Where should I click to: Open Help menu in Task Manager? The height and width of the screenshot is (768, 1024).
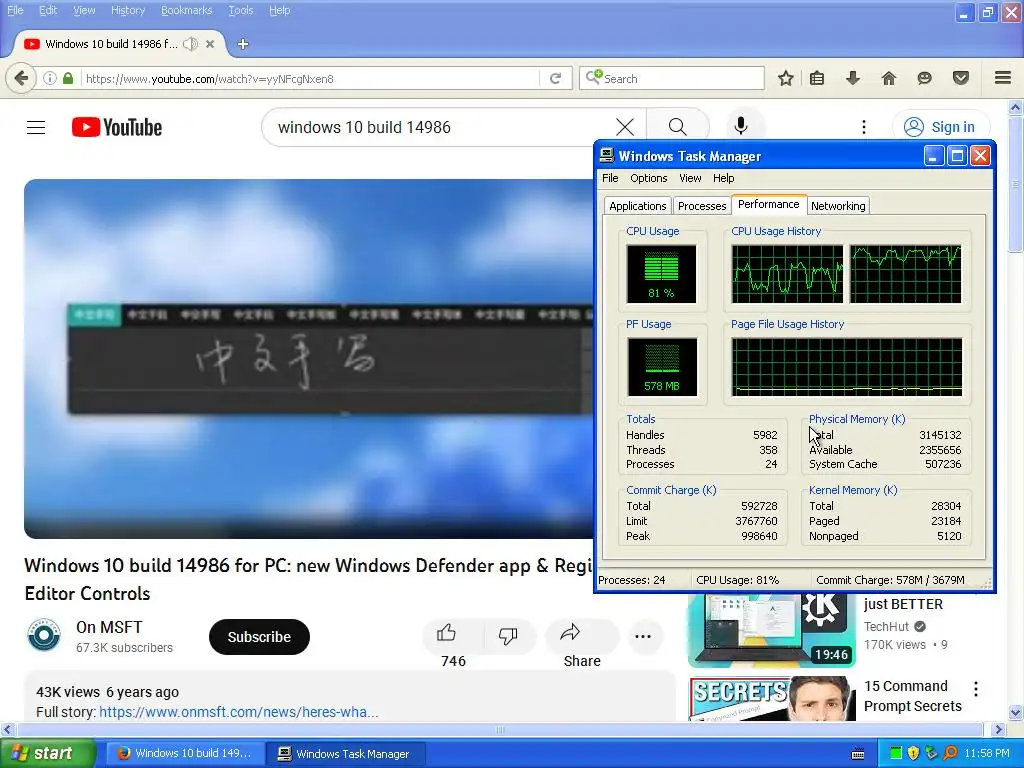pos(723,178)
